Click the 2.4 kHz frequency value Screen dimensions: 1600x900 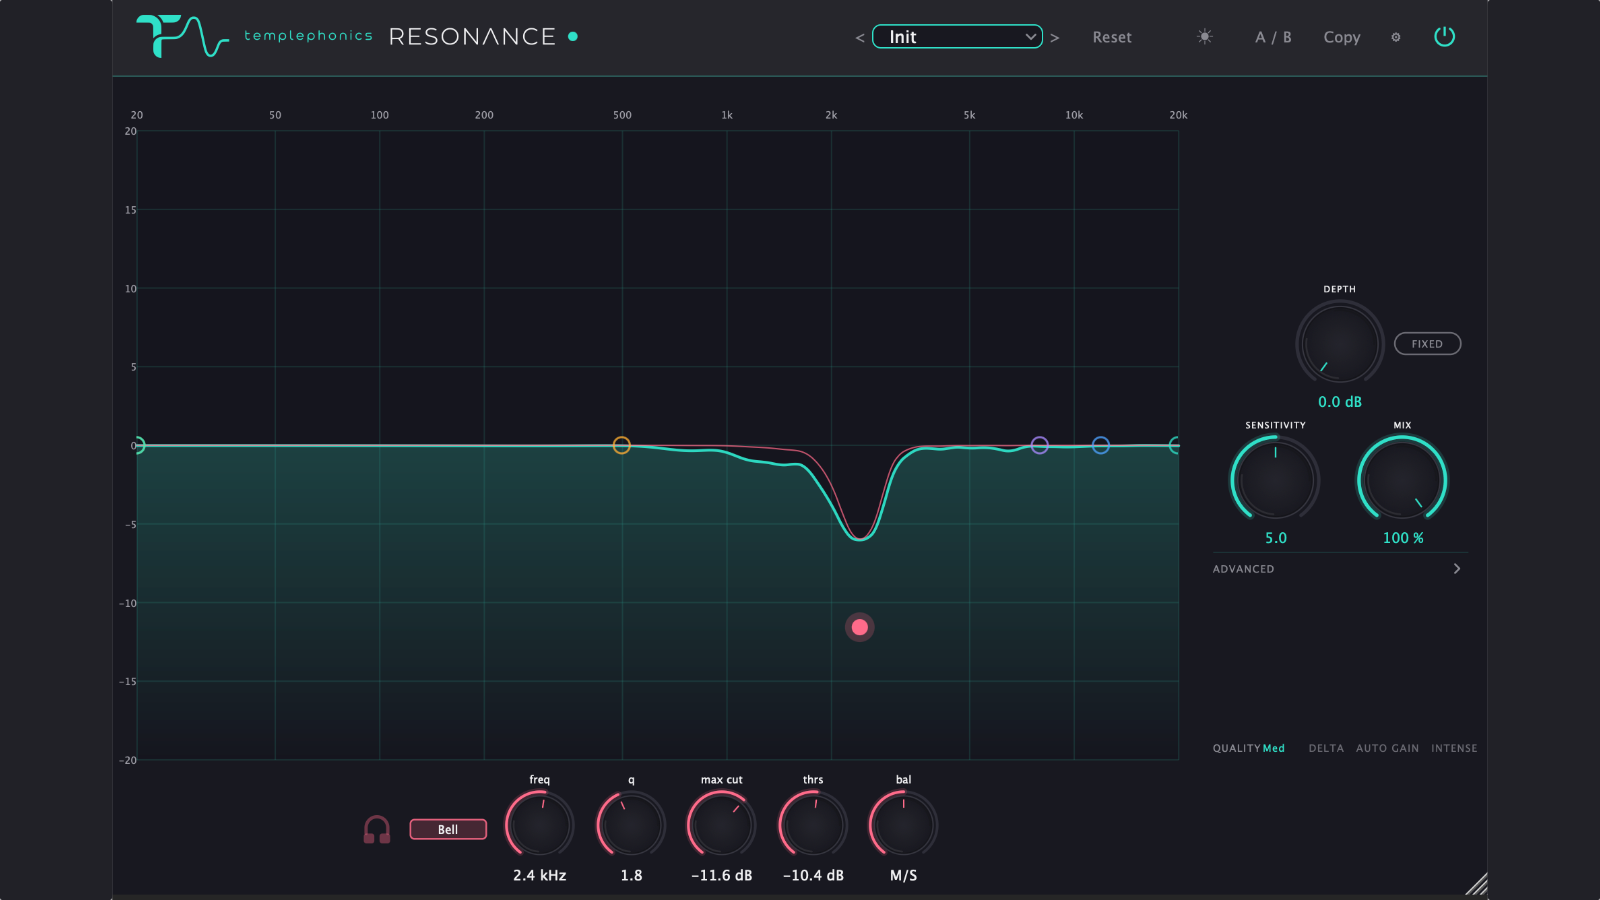540,875
